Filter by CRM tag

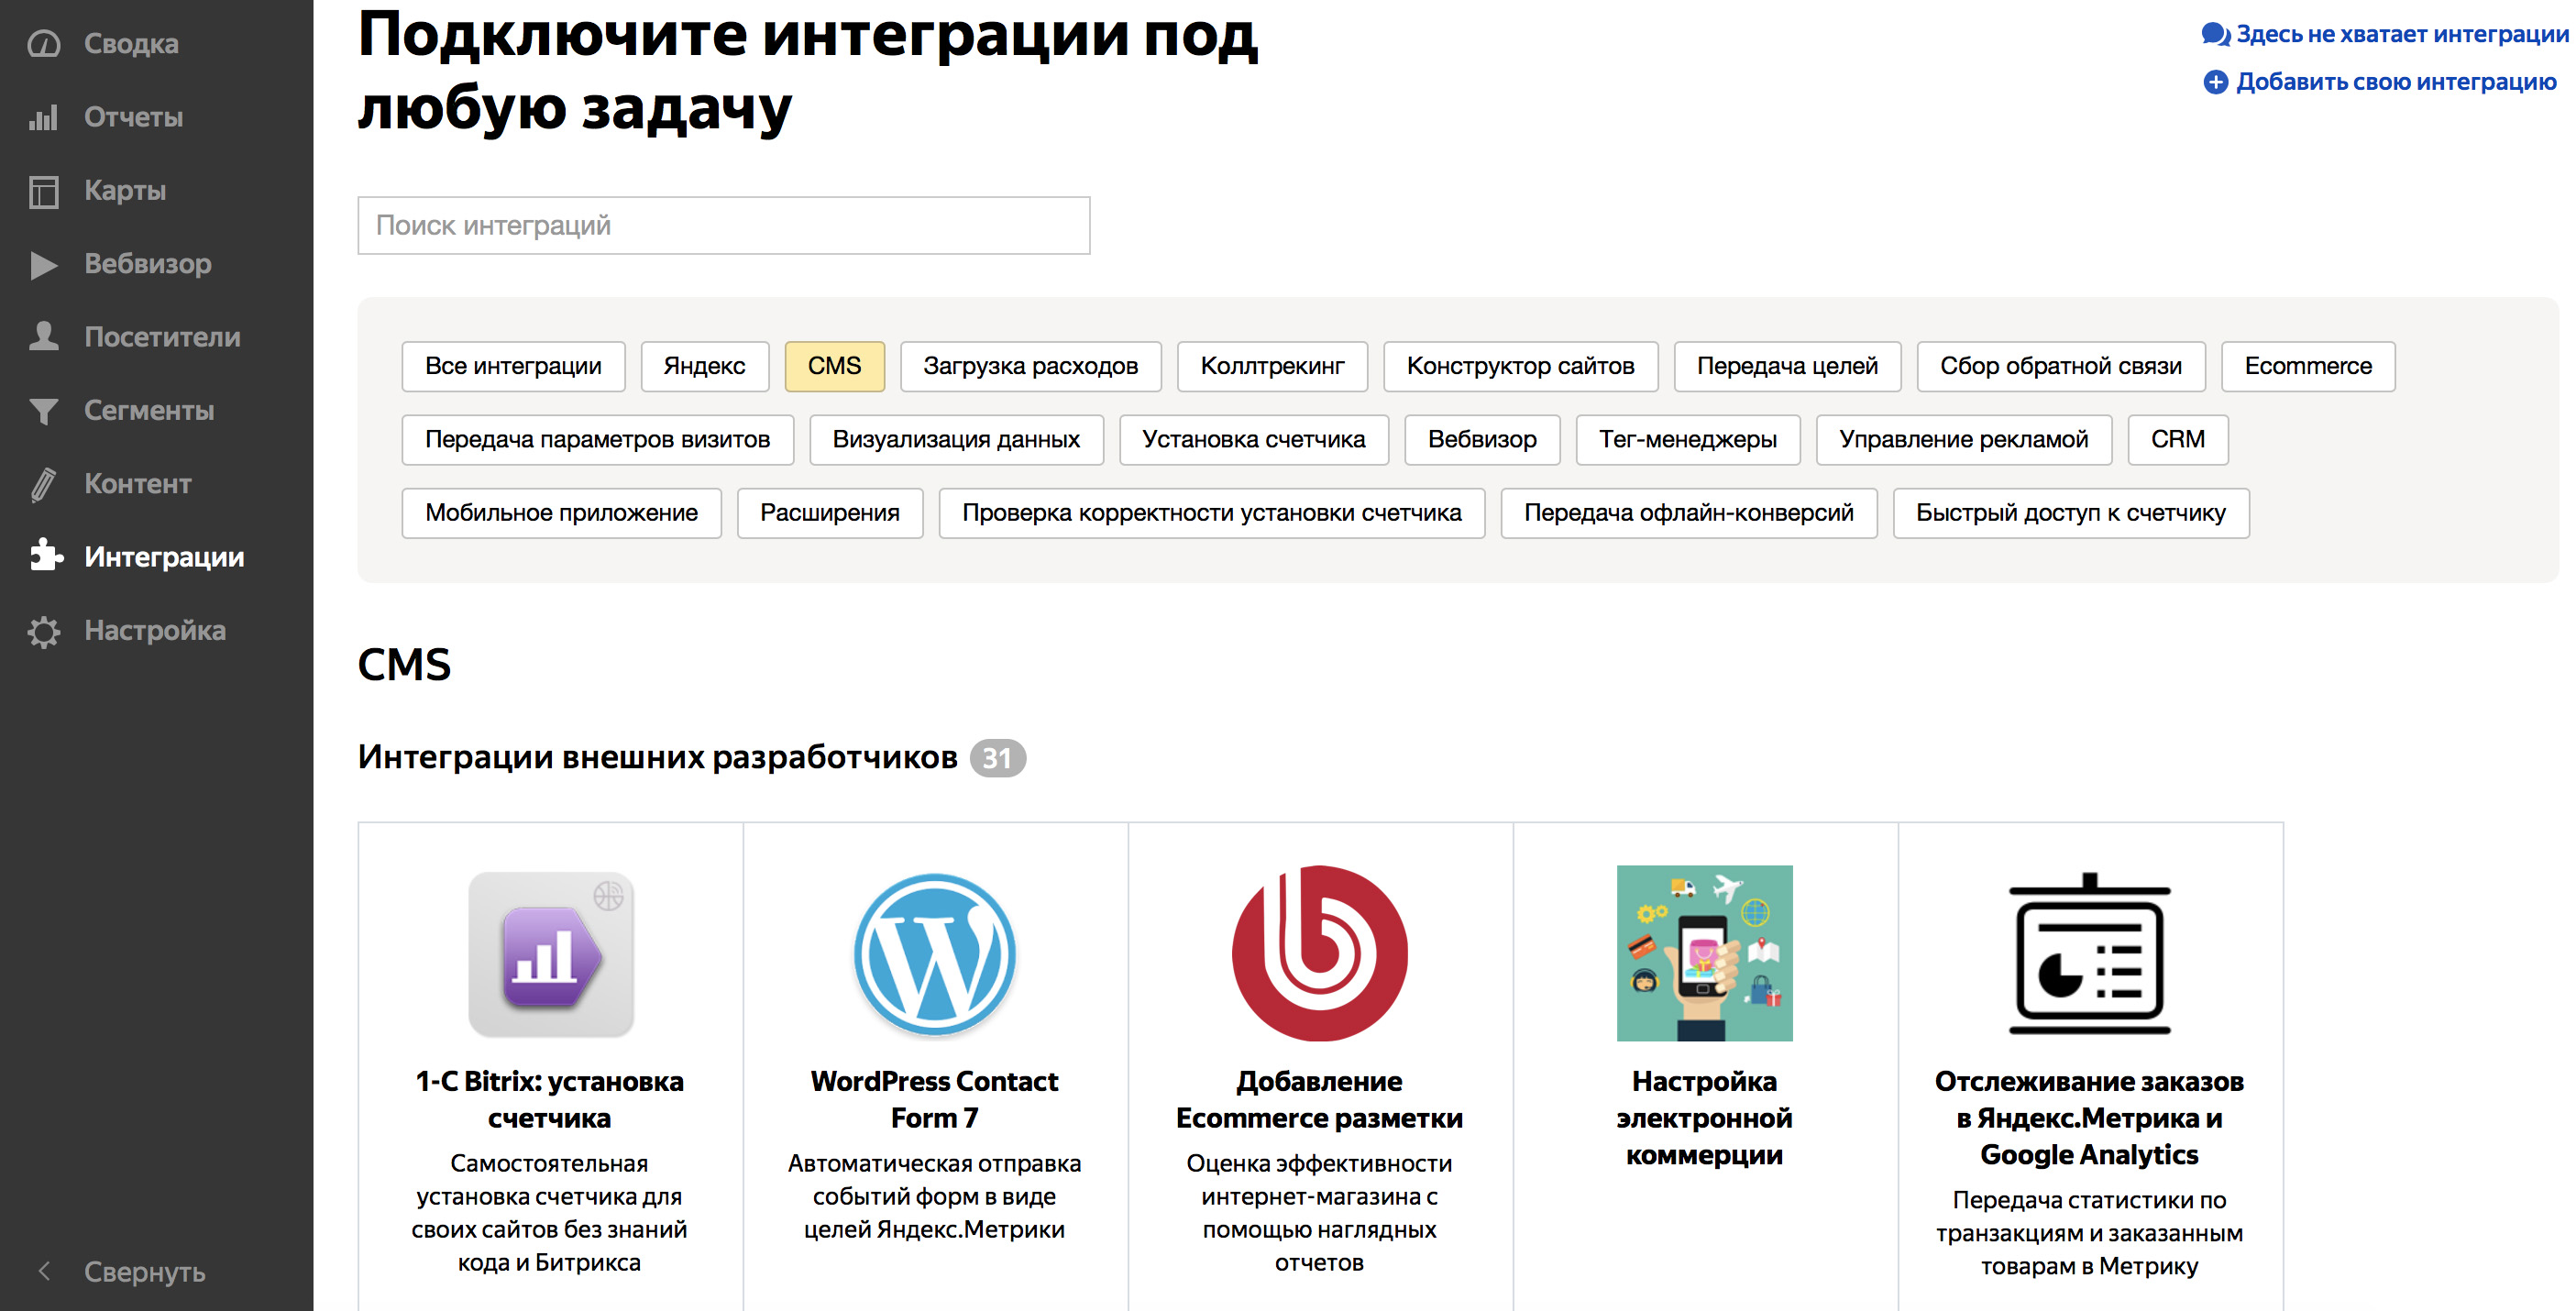coord(2177,439)
